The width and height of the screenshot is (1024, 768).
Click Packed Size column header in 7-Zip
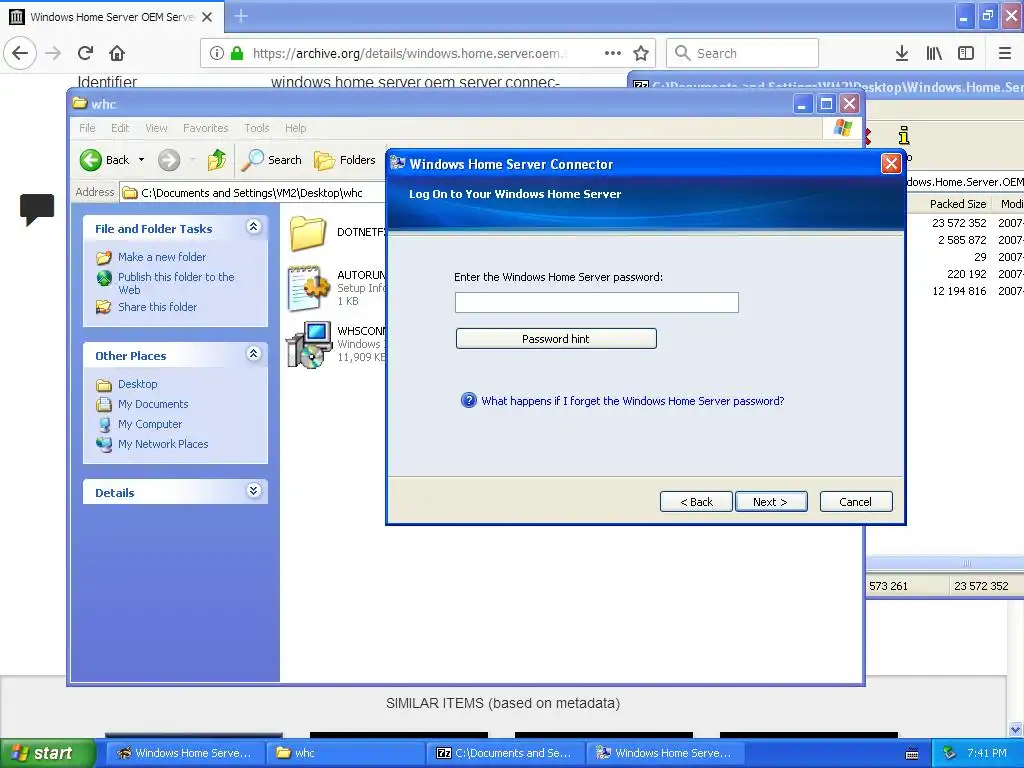957,204
